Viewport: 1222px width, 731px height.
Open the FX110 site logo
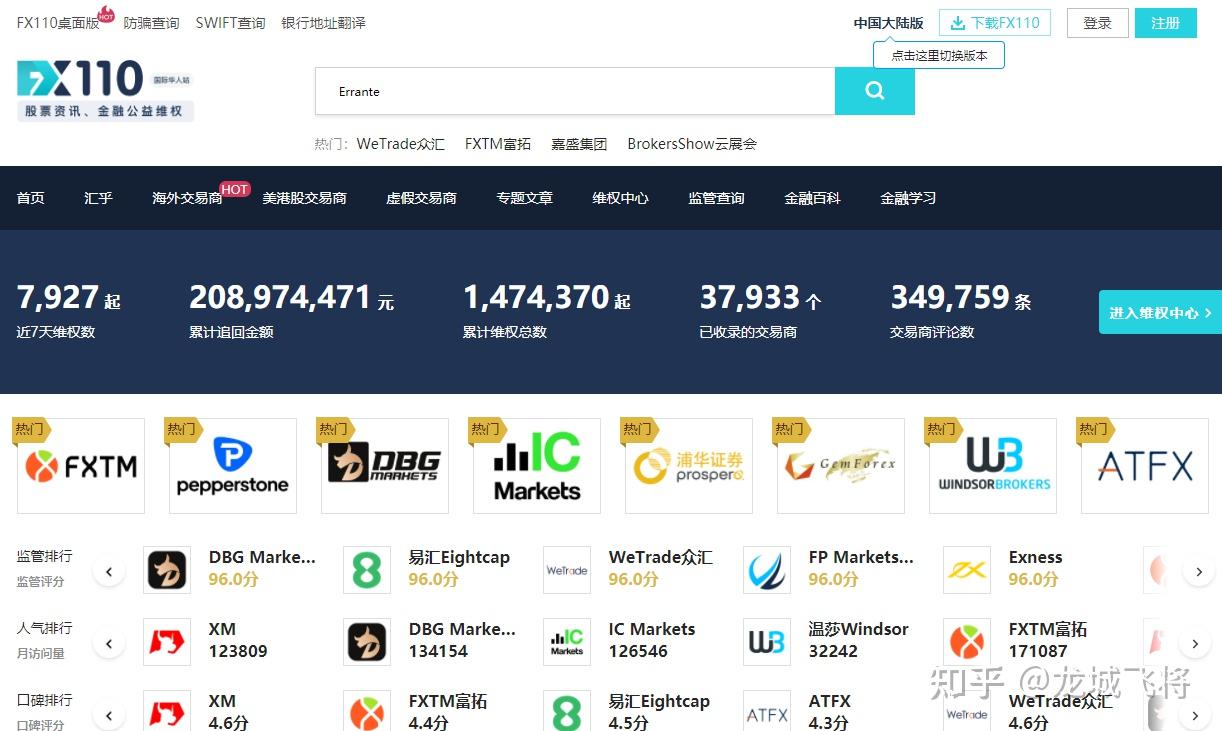pyautogui.click(x=105, y=90)
